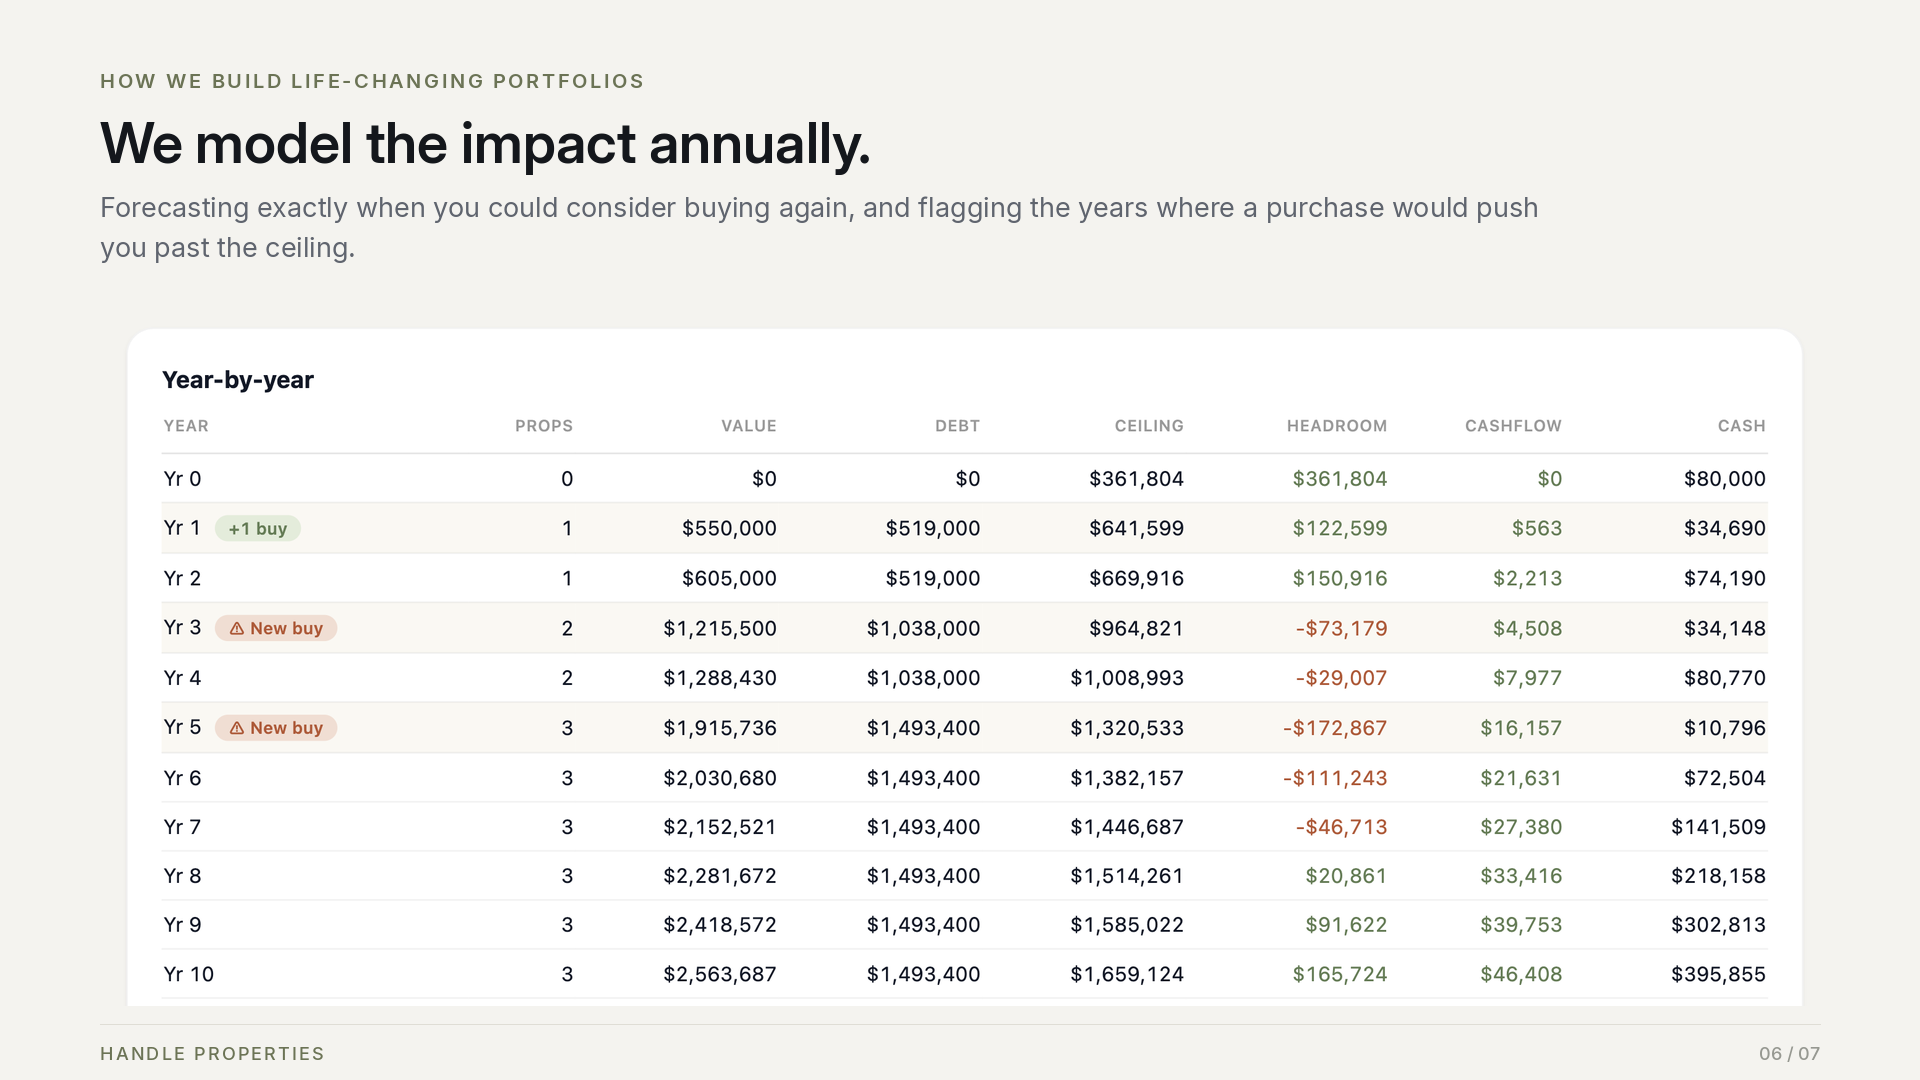The width and height of the screenshot is (1920, 1080).
Task: Click the Yr 1 debt value $519,000
Action: [932, 529]
